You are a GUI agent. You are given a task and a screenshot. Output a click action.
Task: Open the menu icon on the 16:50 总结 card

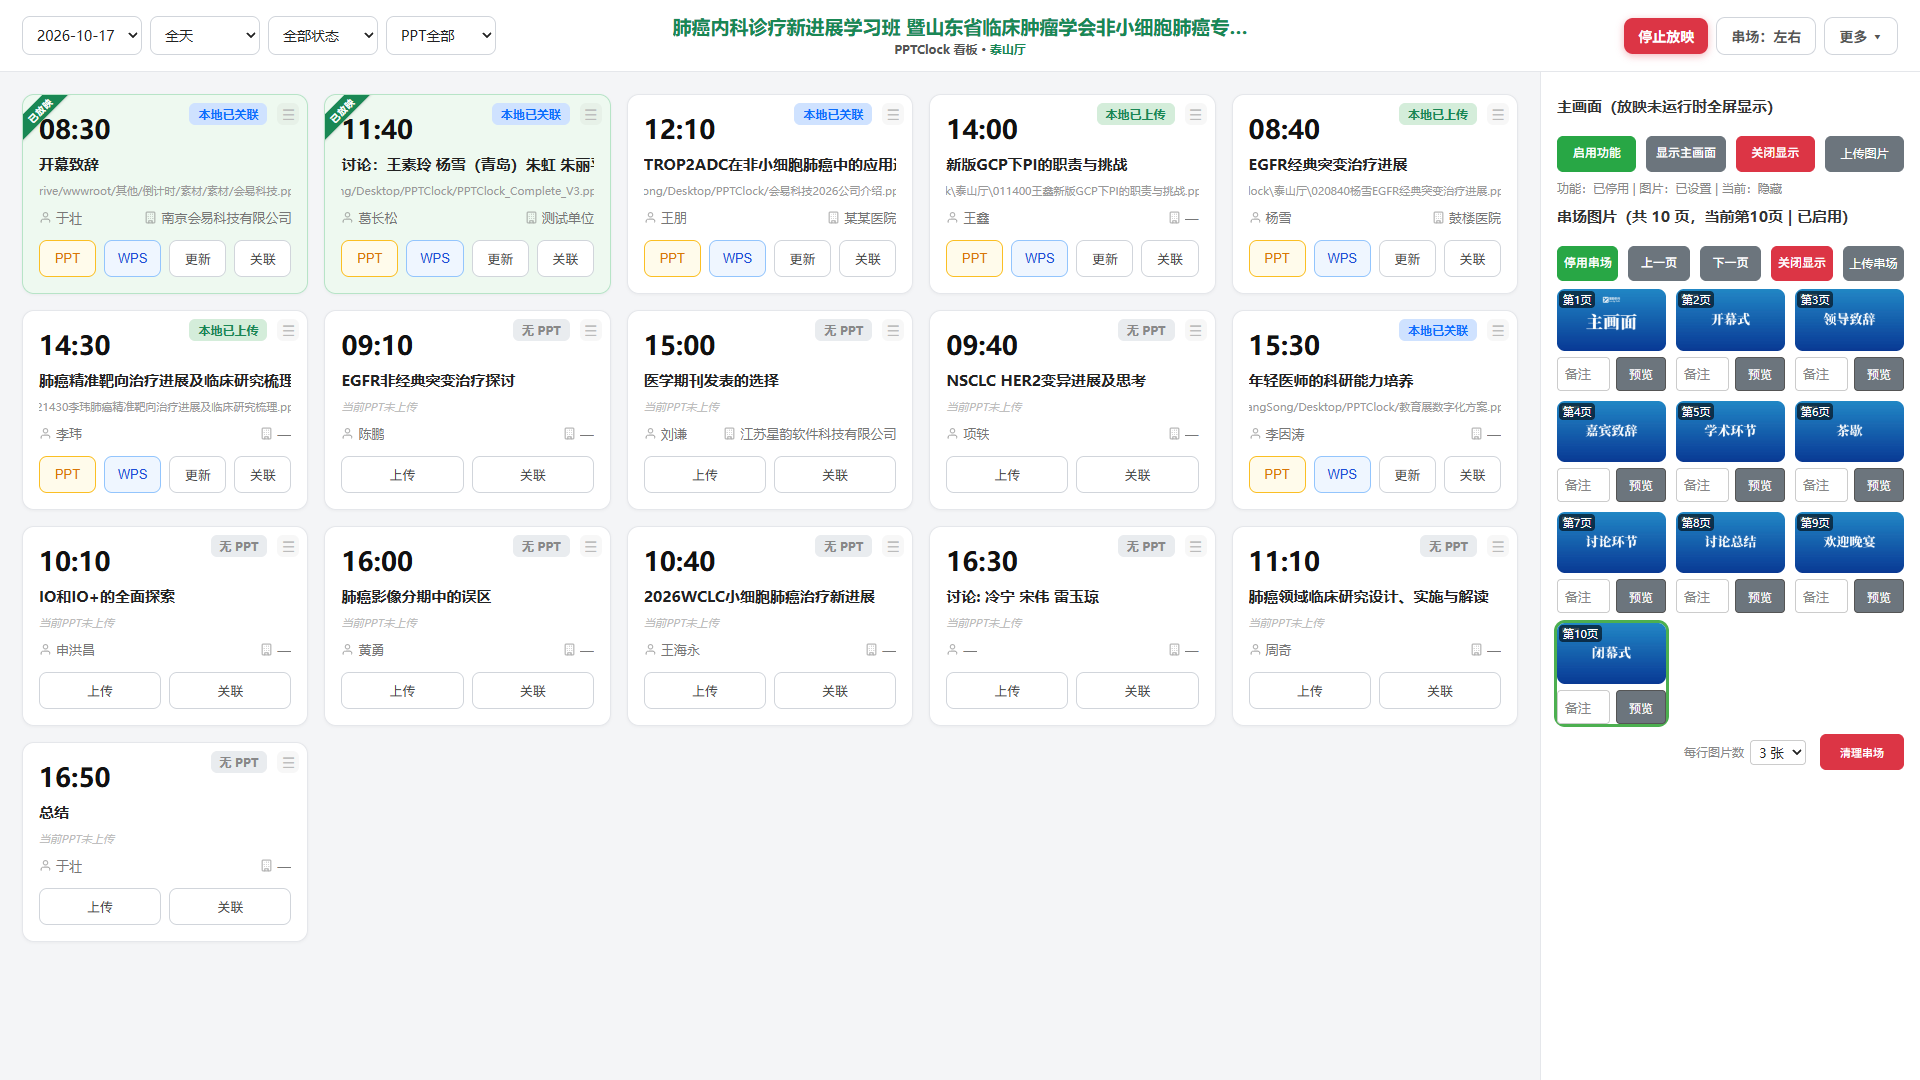(x=288, y=763)
